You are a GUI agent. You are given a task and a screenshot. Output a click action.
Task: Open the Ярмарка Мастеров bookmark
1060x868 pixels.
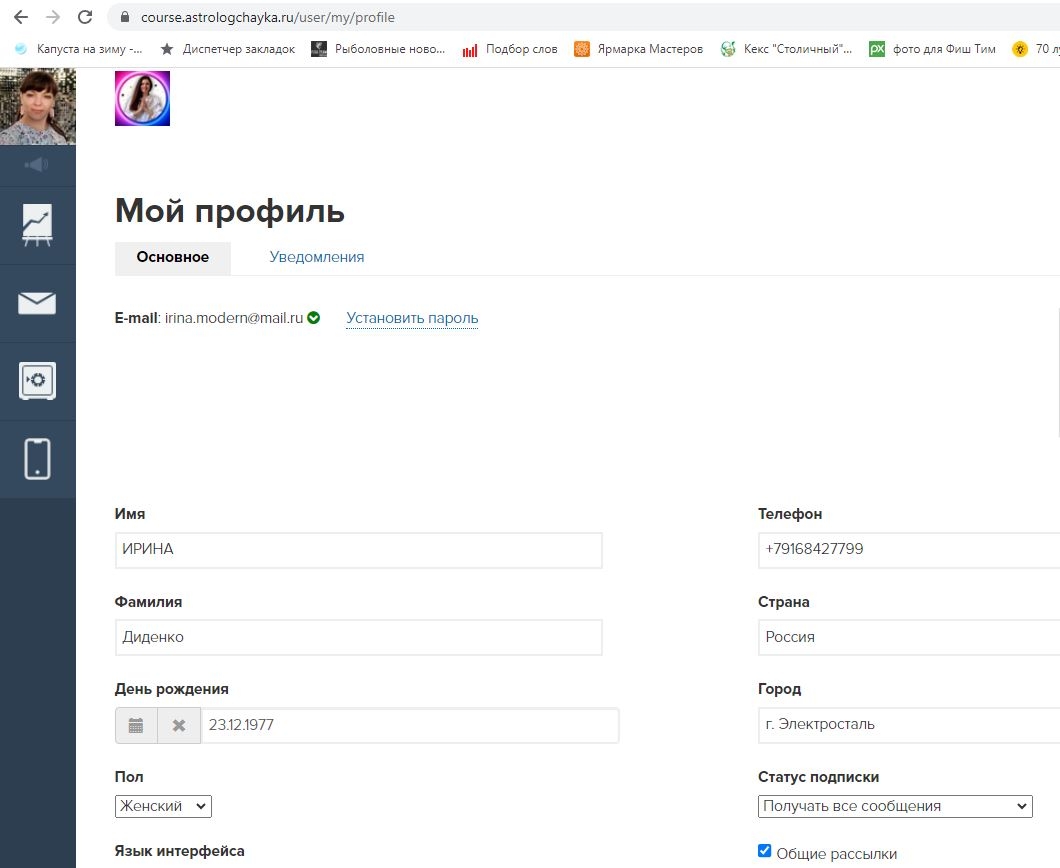point(639,49)
